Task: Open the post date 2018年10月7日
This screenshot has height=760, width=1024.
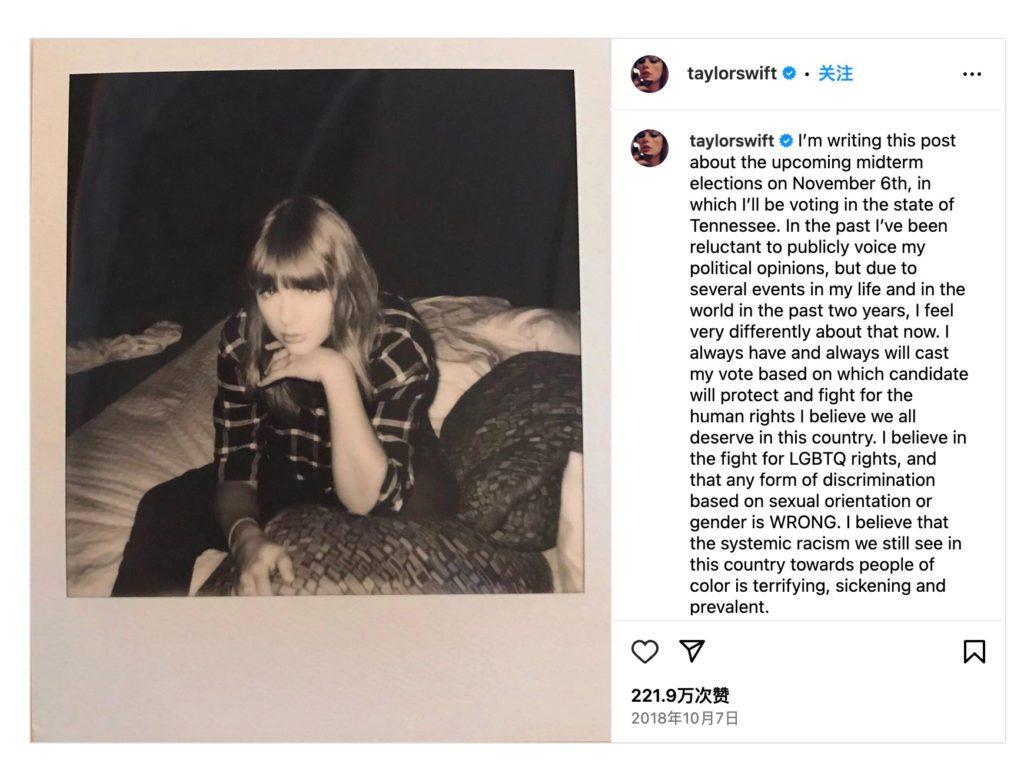Action: (684, 718)
